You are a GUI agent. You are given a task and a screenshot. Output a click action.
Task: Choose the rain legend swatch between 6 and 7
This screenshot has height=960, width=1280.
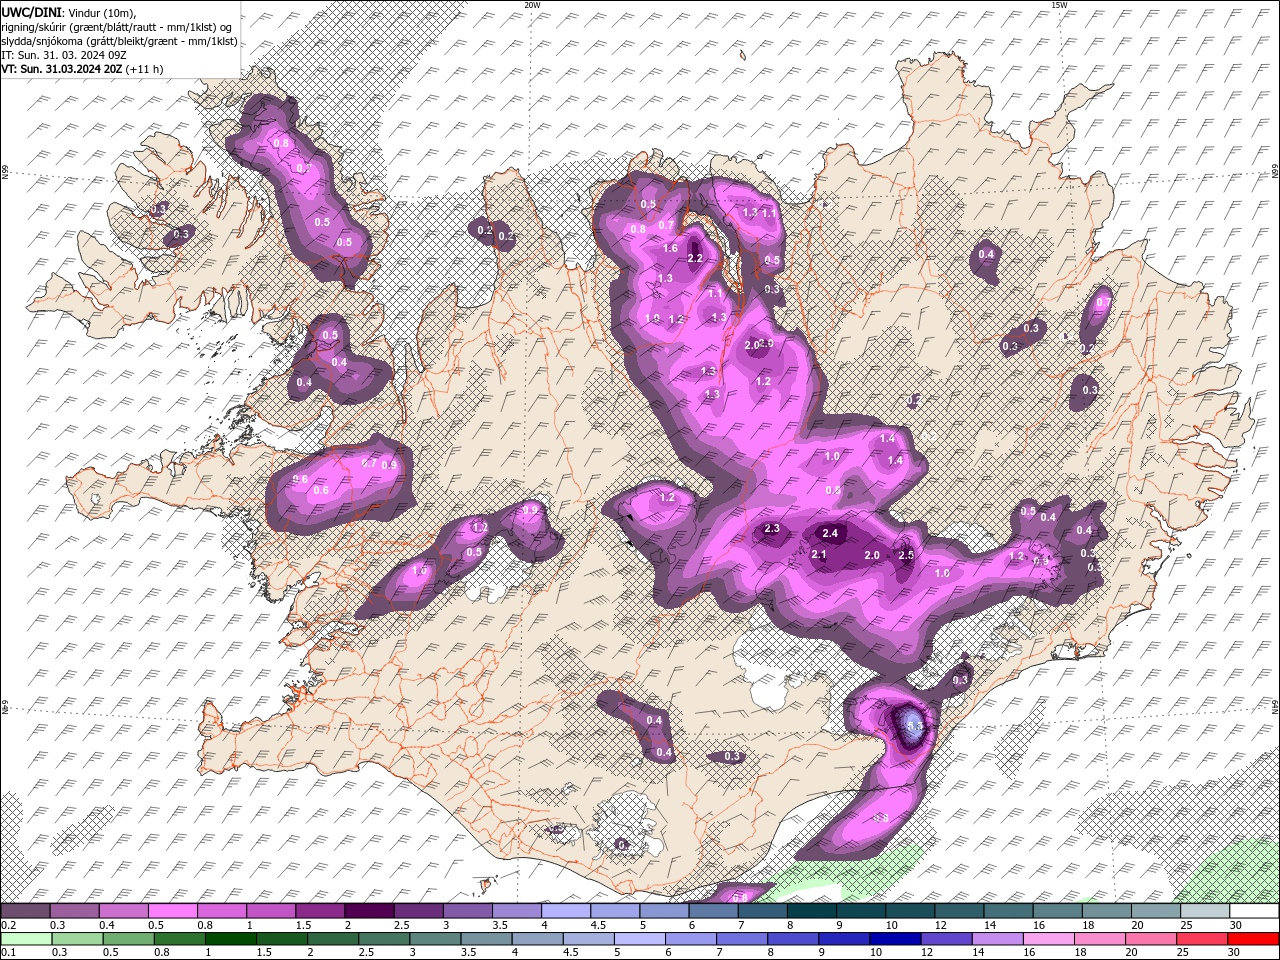tap(692, 939)
